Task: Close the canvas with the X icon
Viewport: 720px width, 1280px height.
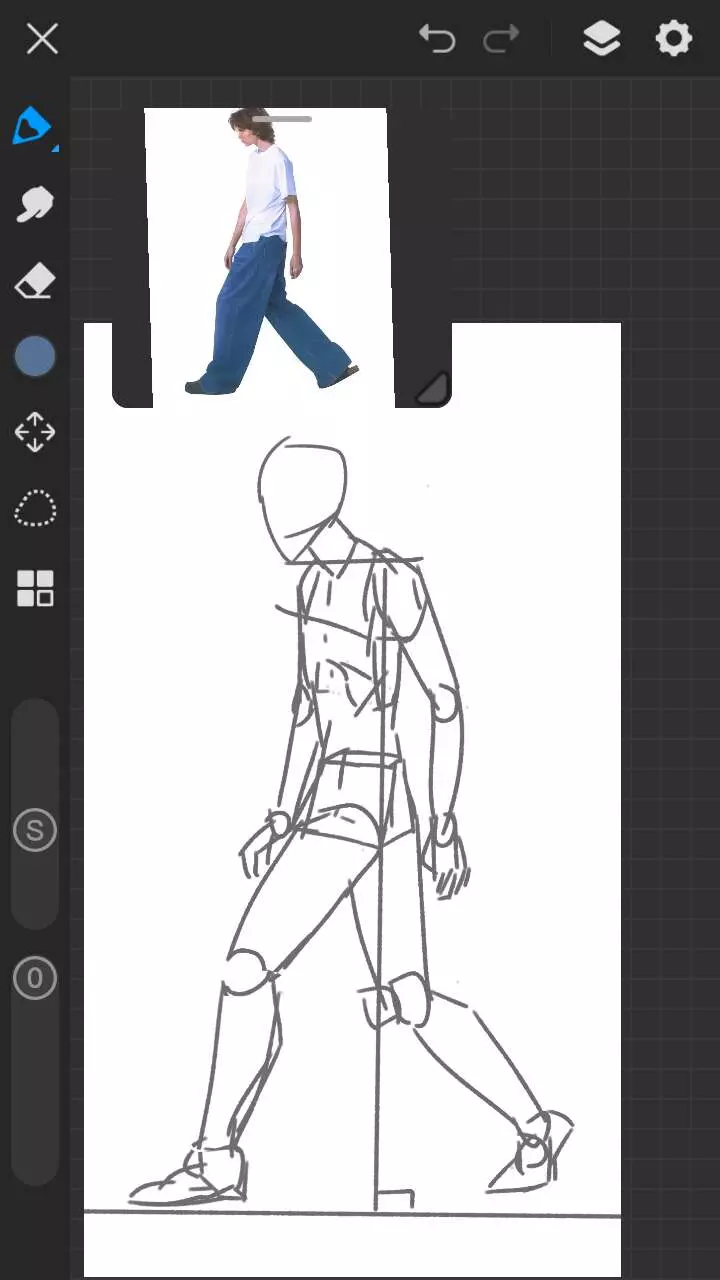Action: tap(42, 39)
